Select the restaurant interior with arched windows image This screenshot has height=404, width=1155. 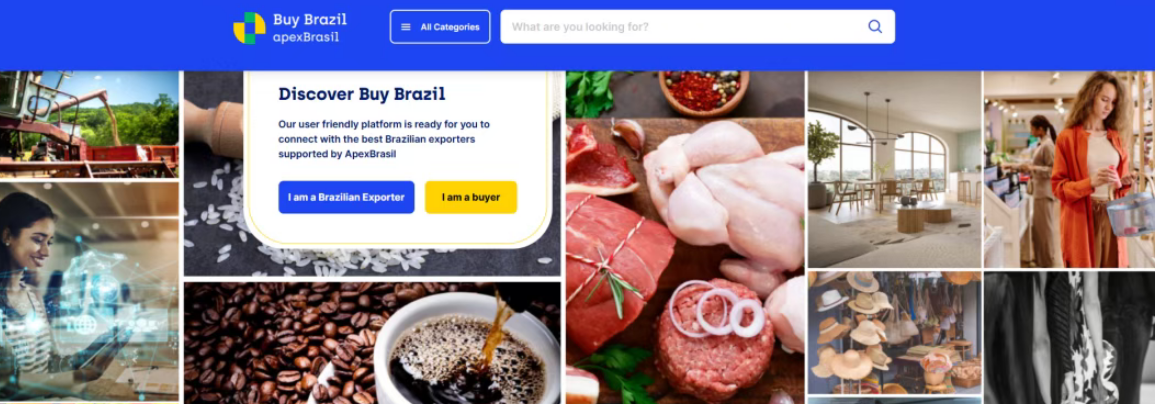click(x=894, y=169)
